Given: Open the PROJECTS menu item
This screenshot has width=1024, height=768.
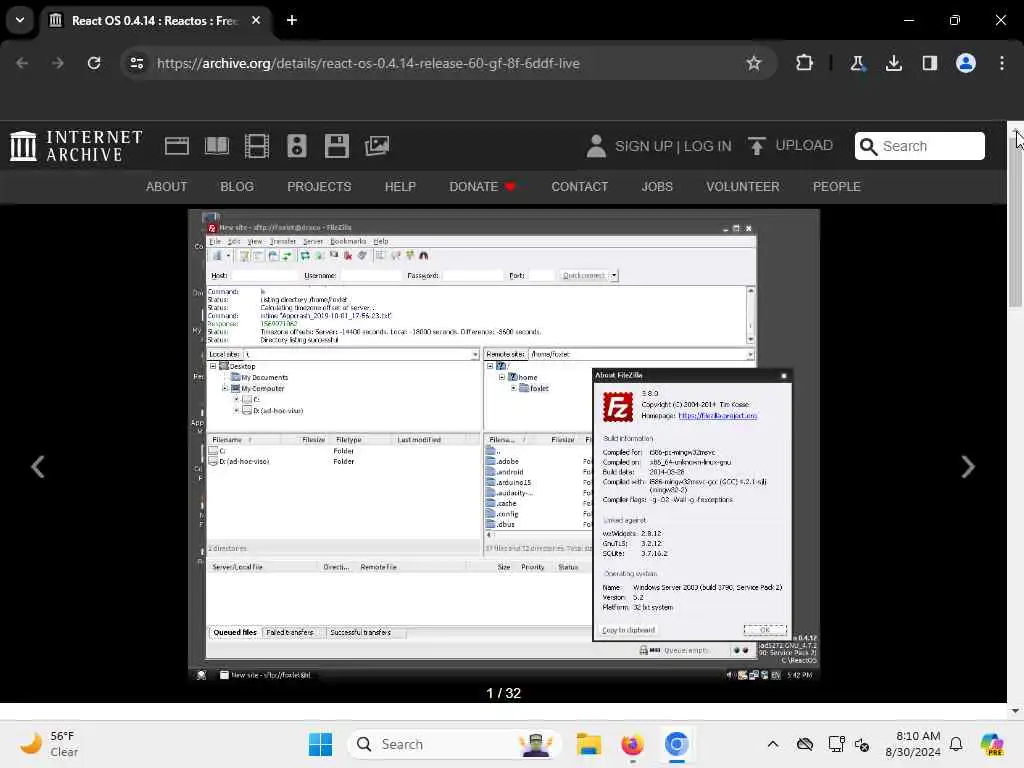Looking at the screenshot, I should pyautogui.click(x=319, y=187).
